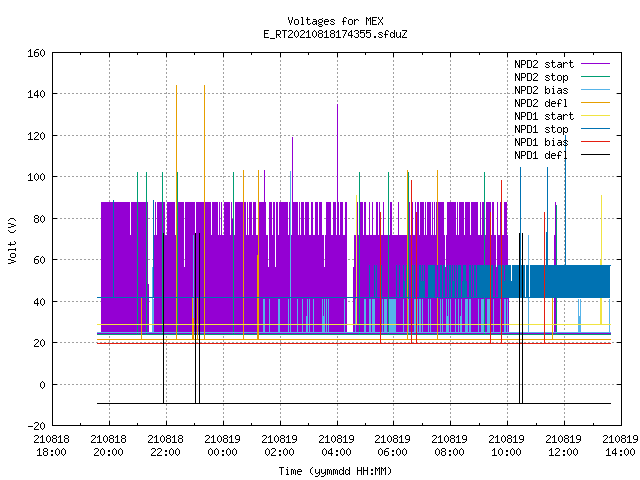Click the 60 y-axis tick label
640x480 pixels.
point(39,260)
